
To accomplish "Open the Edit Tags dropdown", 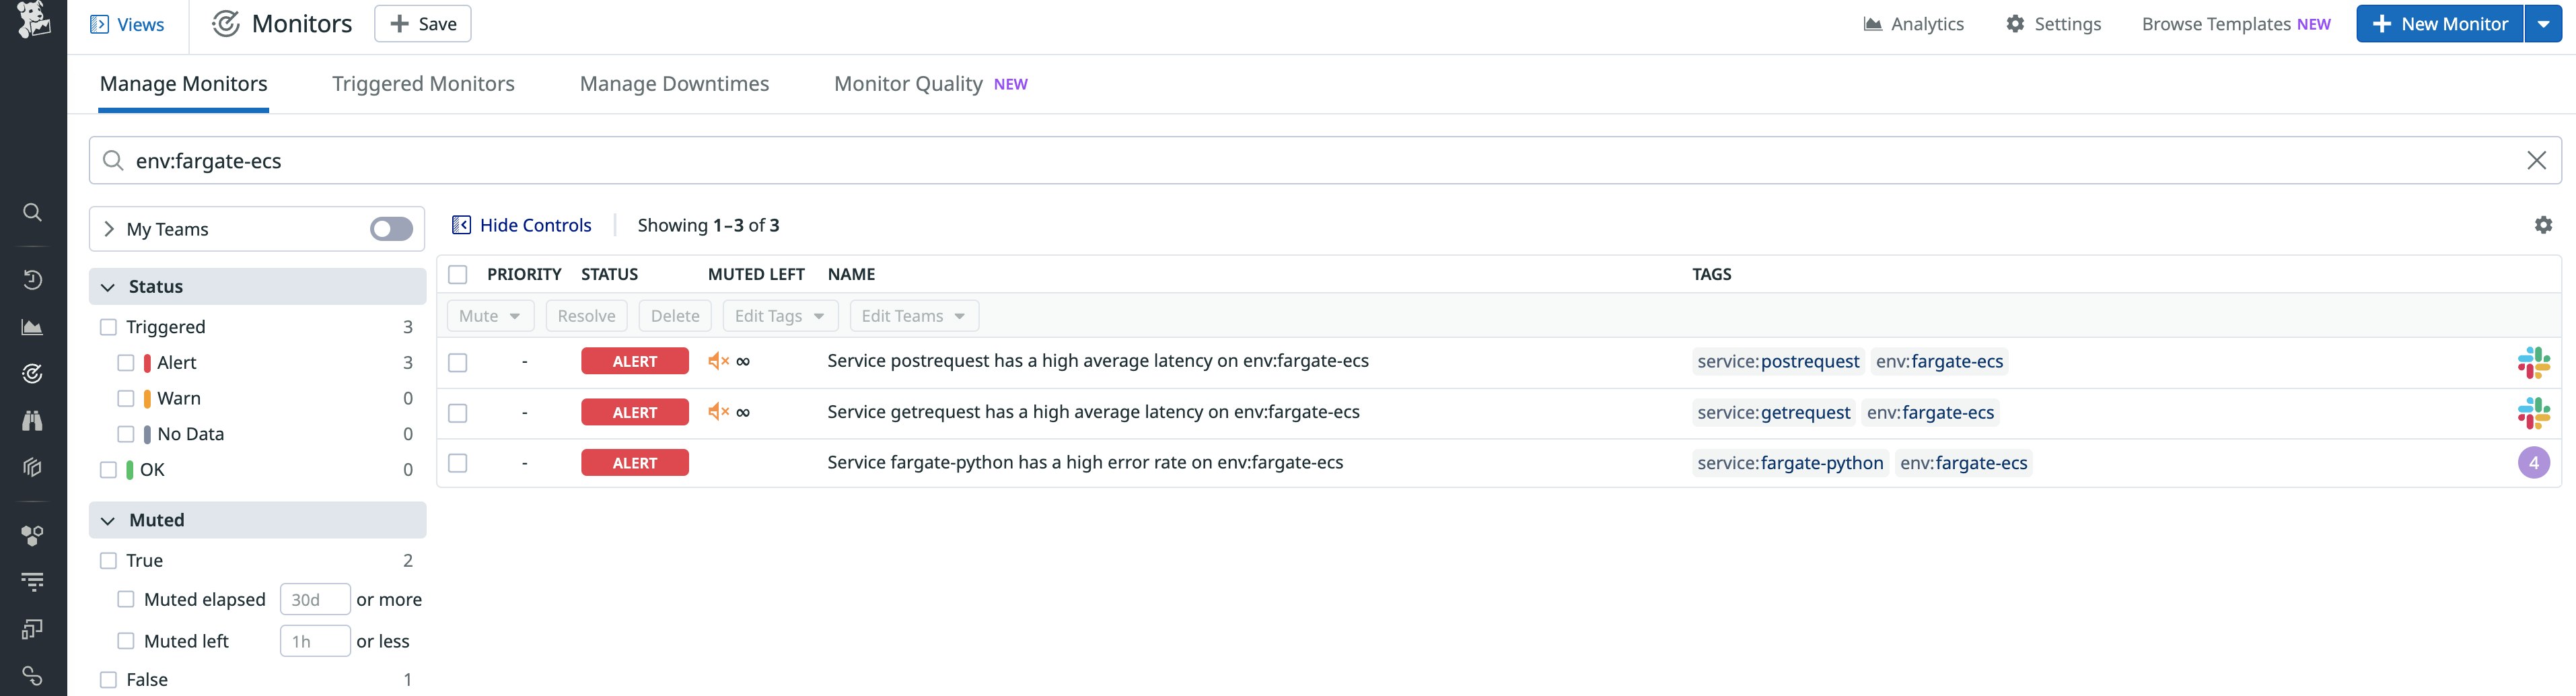I will (x=779, y=315).
